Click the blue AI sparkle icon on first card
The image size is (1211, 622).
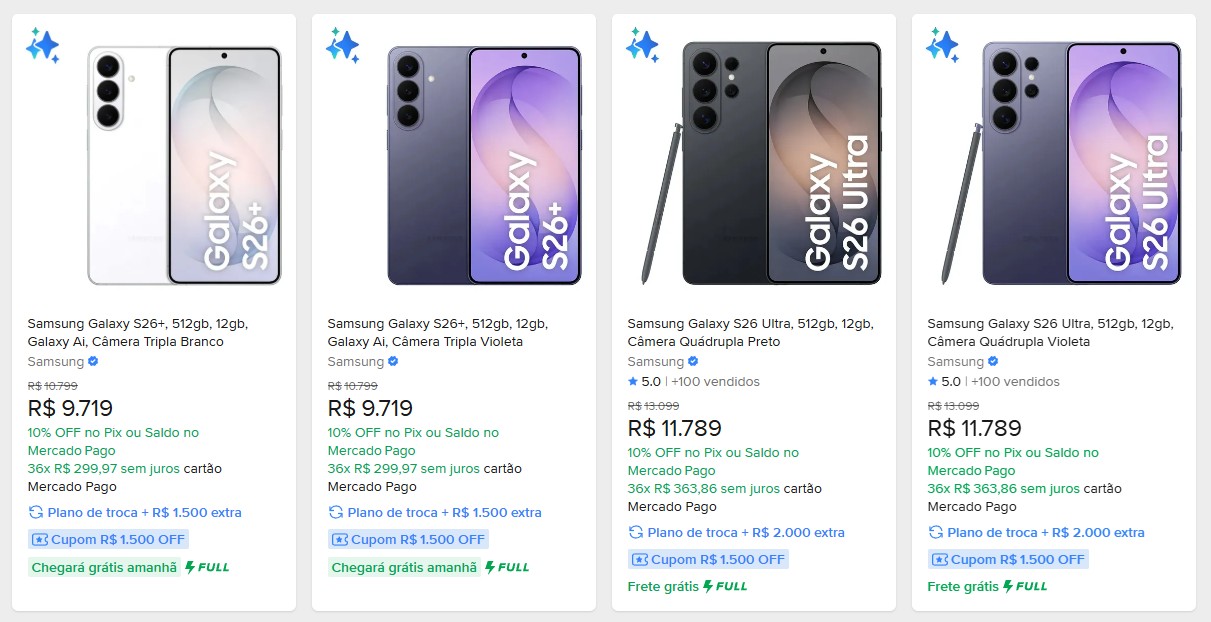coord(46,45)
